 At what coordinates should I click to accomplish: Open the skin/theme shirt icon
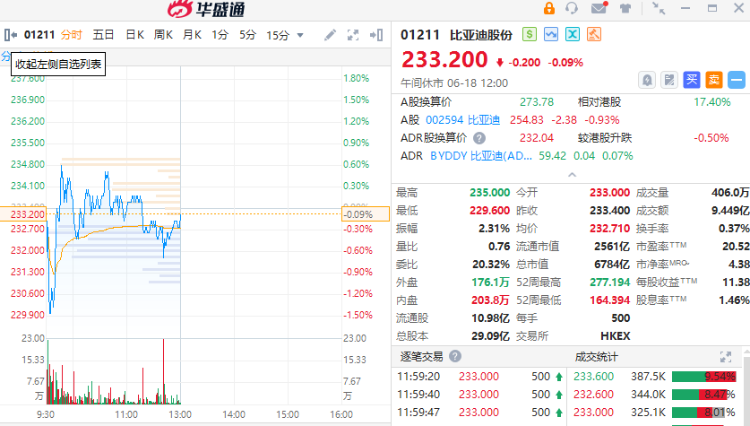(x=625, y=8)
